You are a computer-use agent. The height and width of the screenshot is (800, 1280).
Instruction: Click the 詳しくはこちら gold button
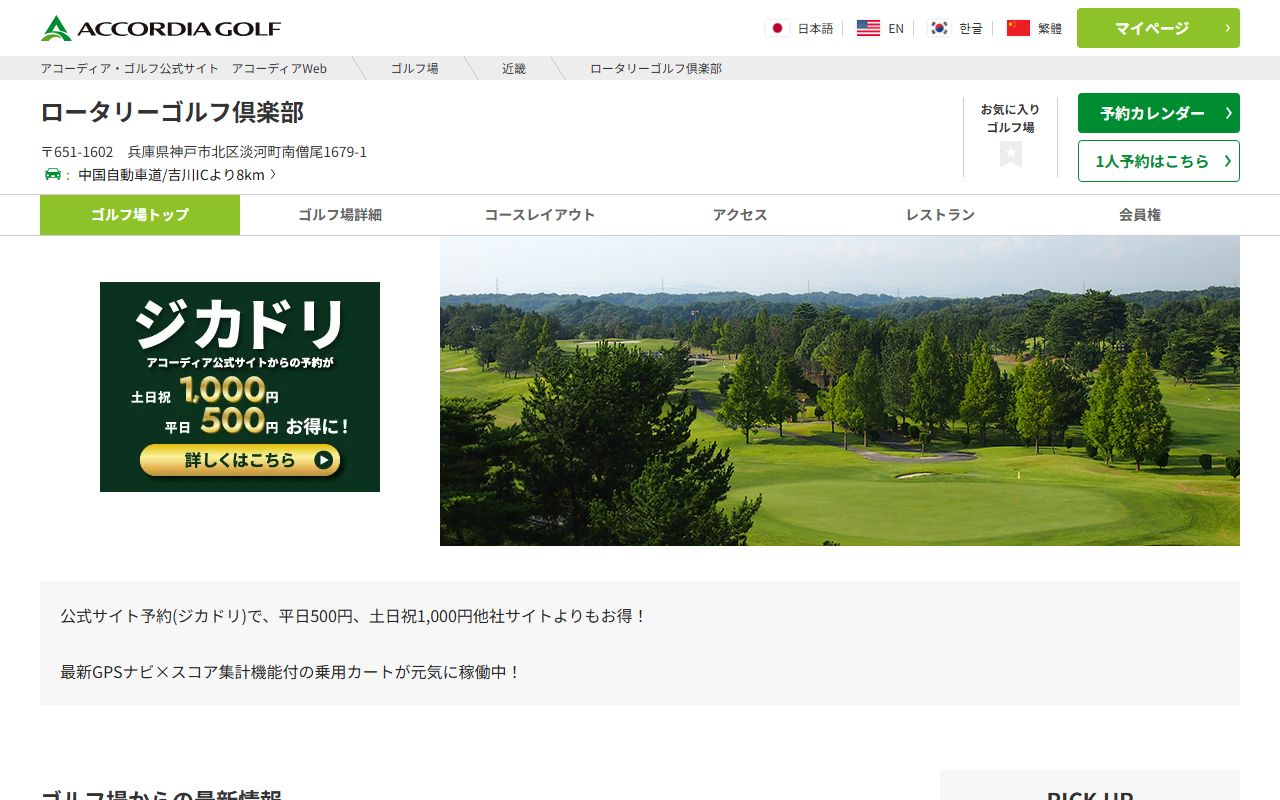click(240, 460)
